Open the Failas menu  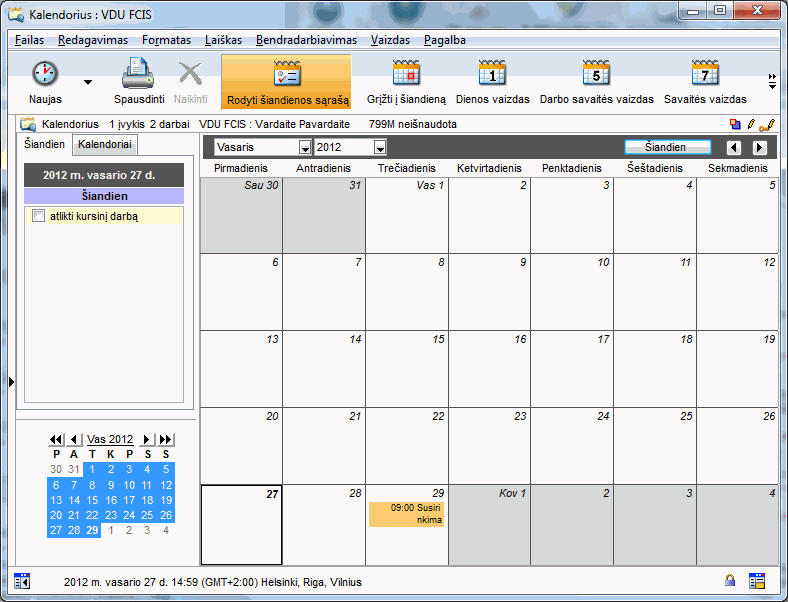point(30,40)
